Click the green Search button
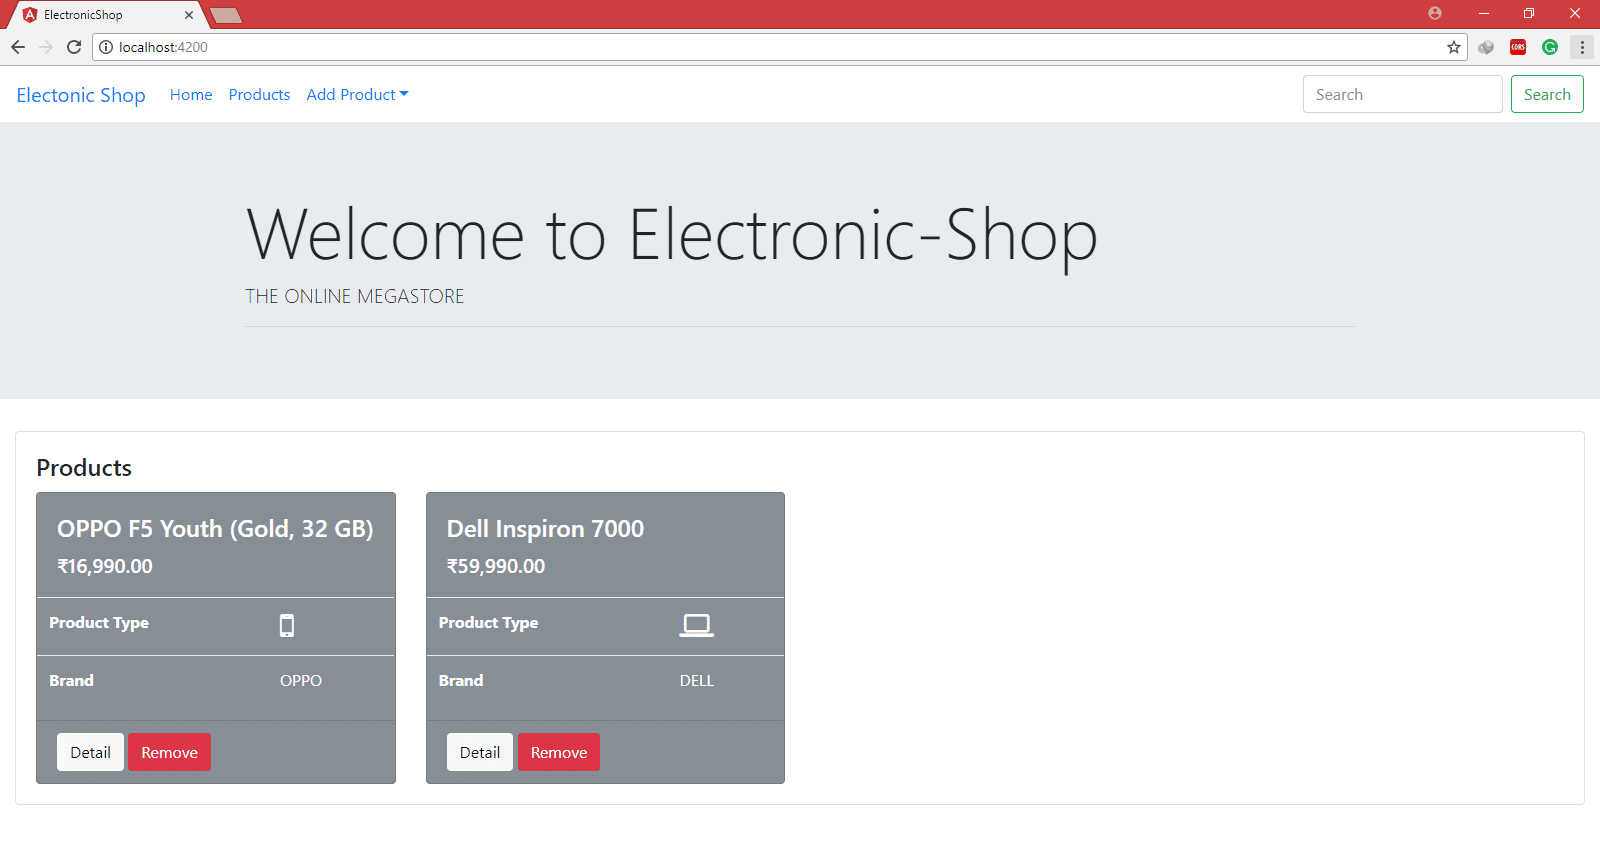 click(1547, 94)
